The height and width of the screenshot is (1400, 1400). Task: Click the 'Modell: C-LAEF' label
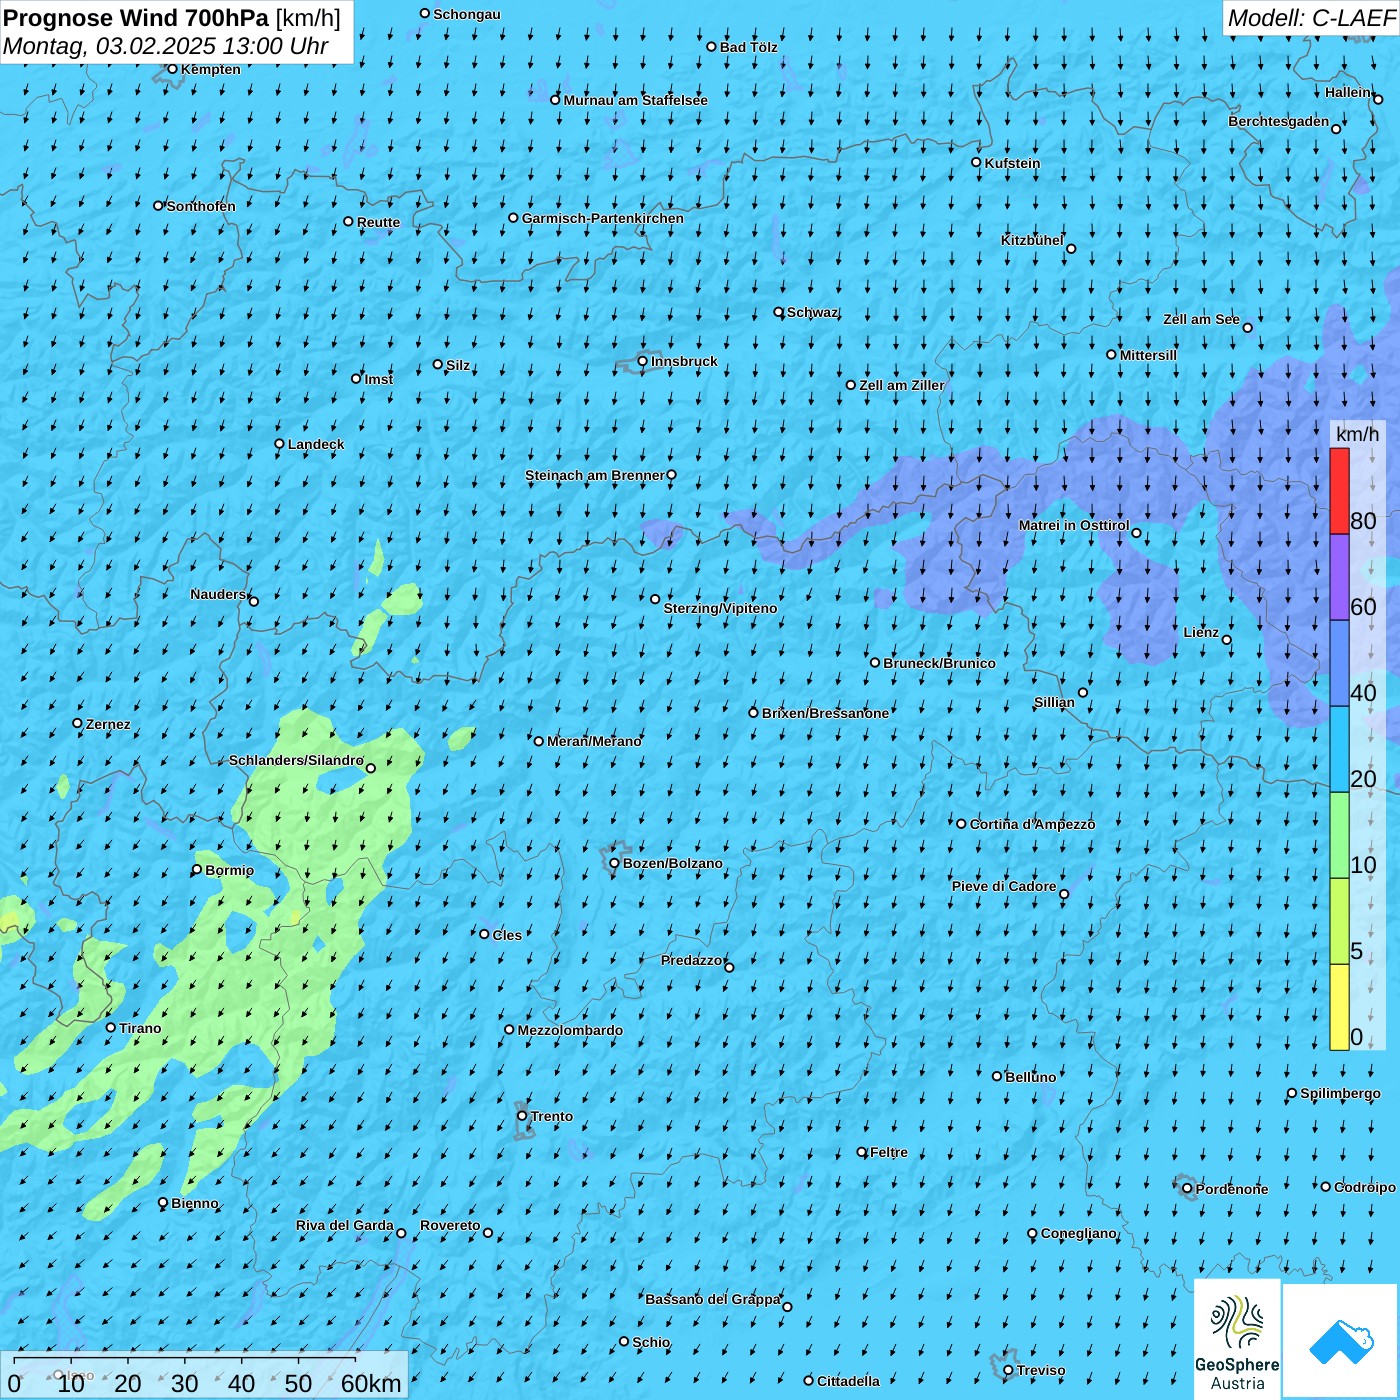pyautogui.click(x=1311, y=18)
